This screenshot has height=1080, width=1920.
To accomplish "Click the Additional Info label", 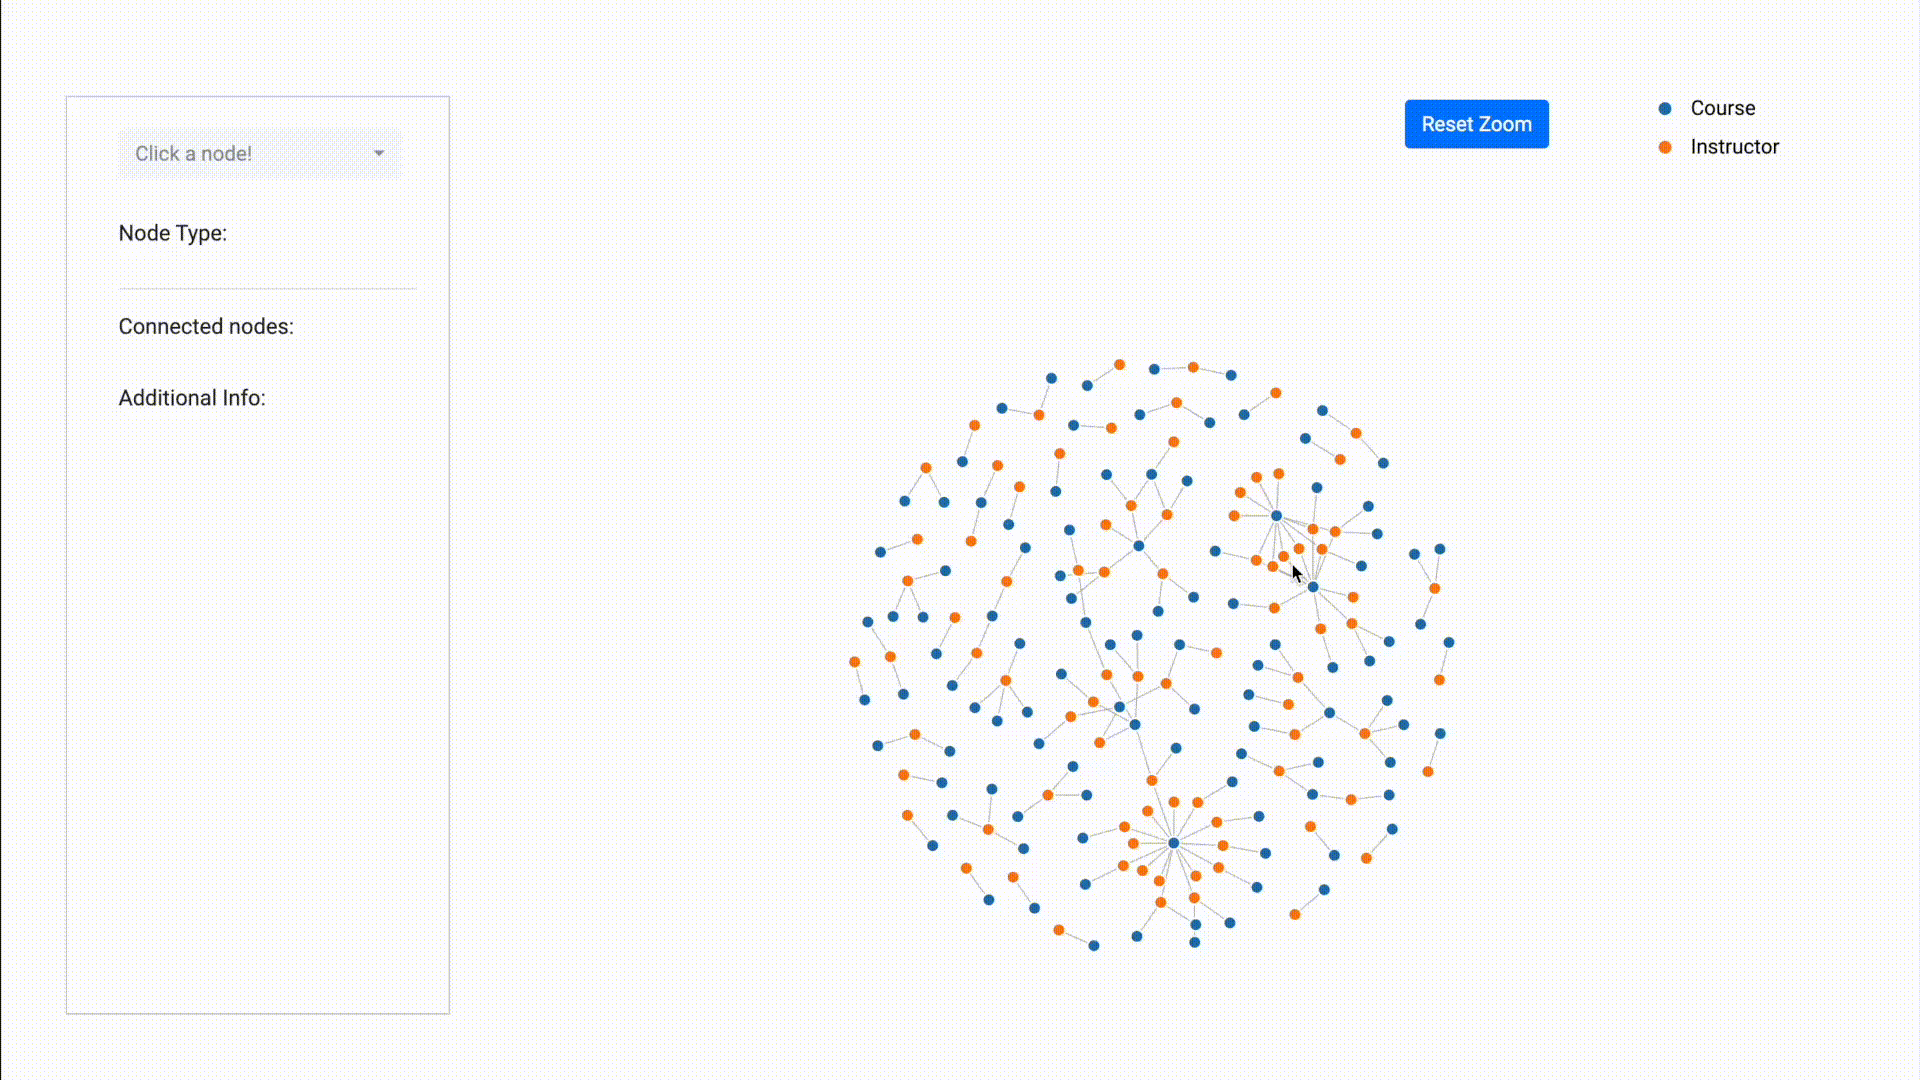I will coord(192,398).
